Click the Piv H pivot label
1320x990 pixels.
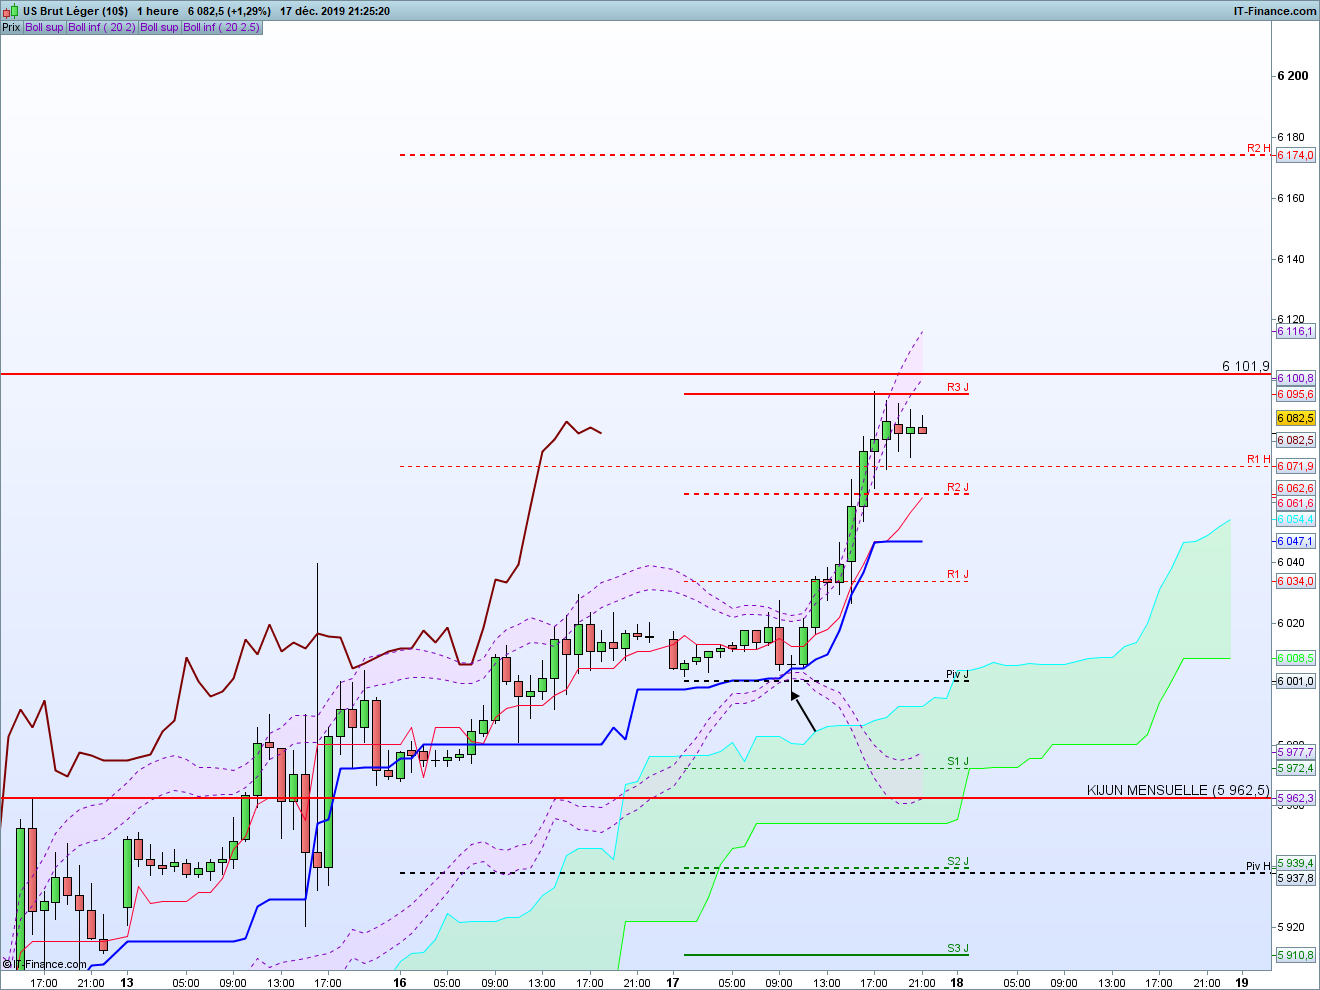pos(1258,866)
